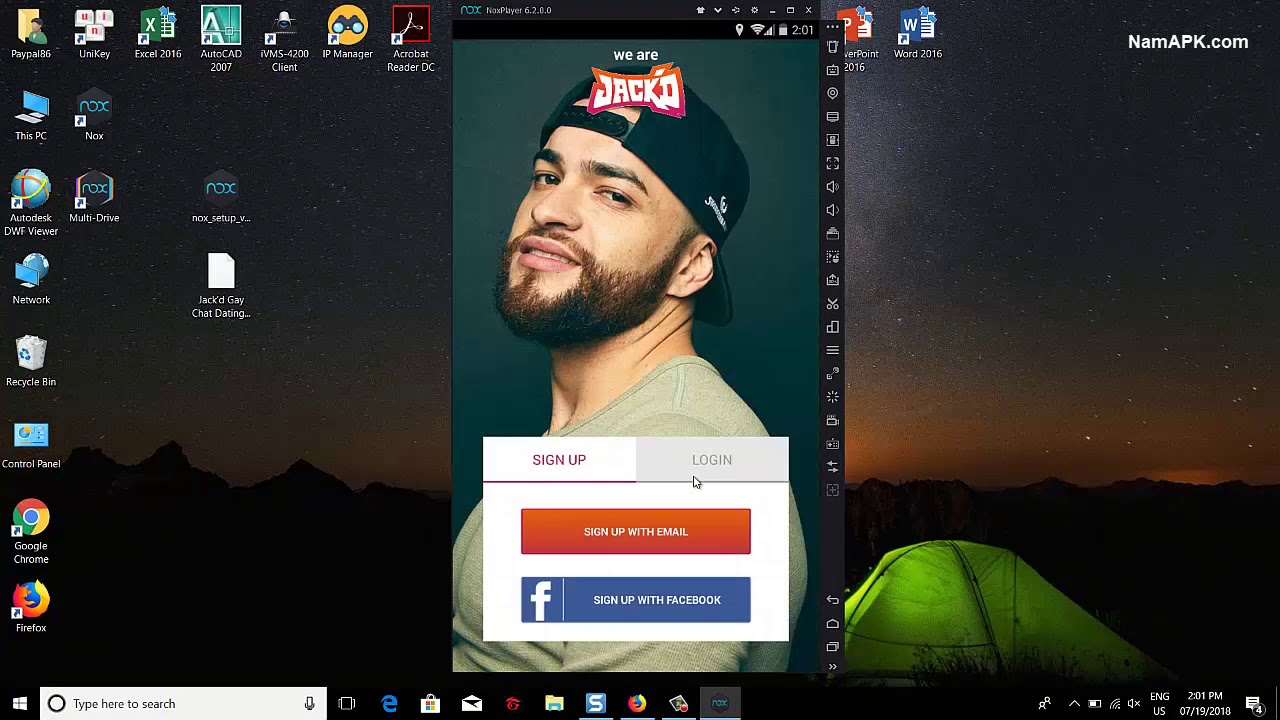1280x720 pixels.
Task: Open Nox system settings gear in title bar
Action: tap(754, 10)
